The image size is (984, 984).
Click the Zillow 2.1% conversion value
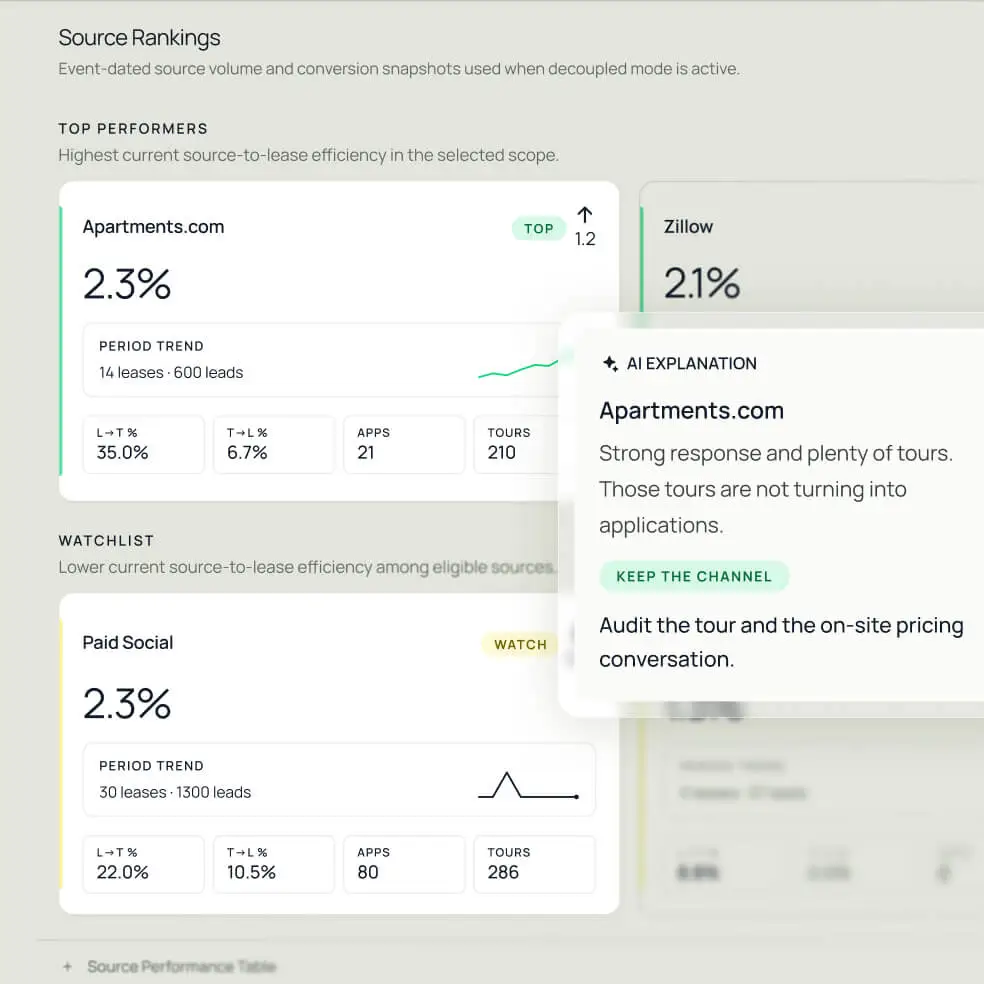[x=702, y=283]
